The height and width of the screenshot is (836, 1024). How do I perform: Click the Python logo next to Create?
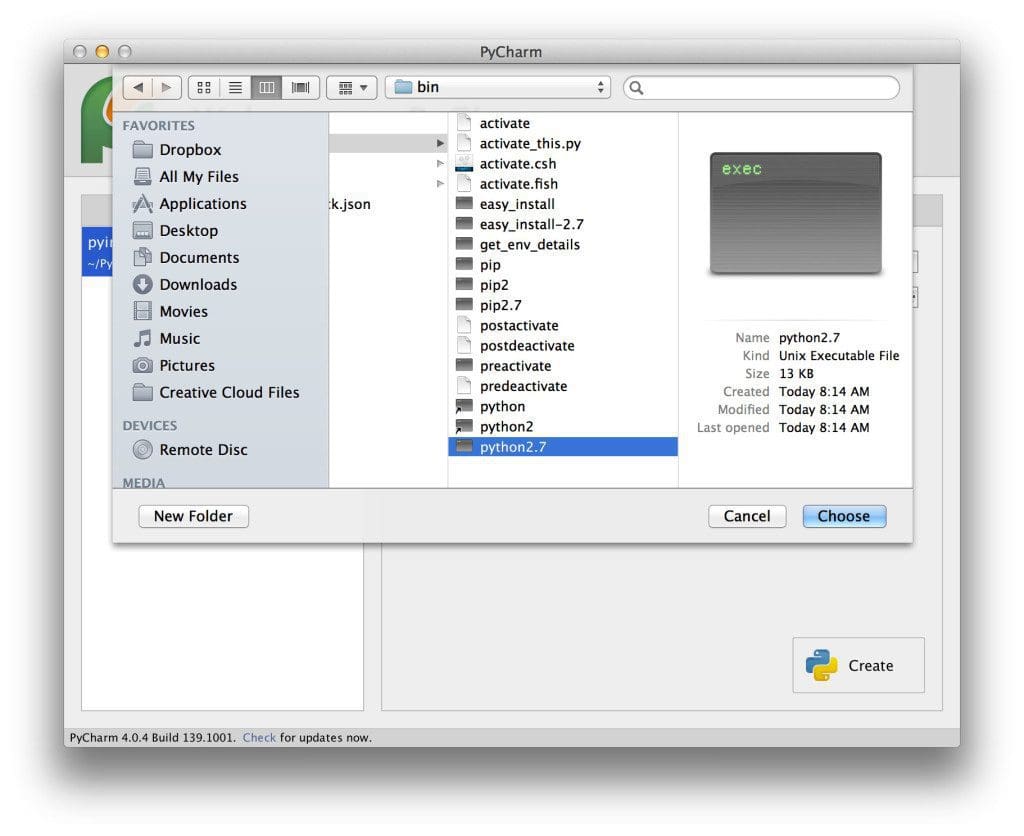pos(820,664)
